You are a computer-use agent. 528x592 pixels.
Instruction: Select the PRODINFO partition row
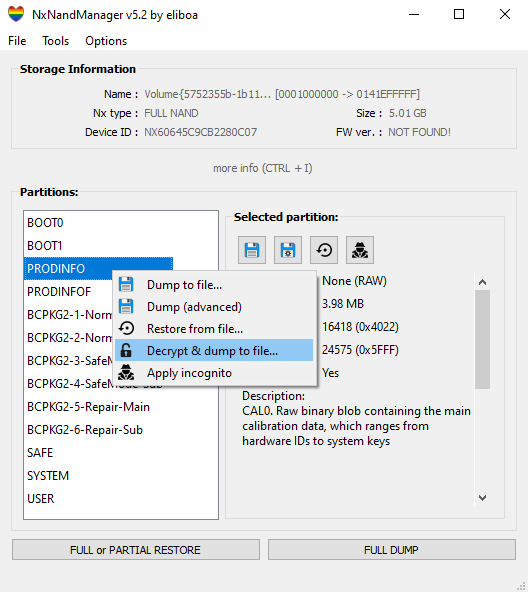tap(98, 268)
